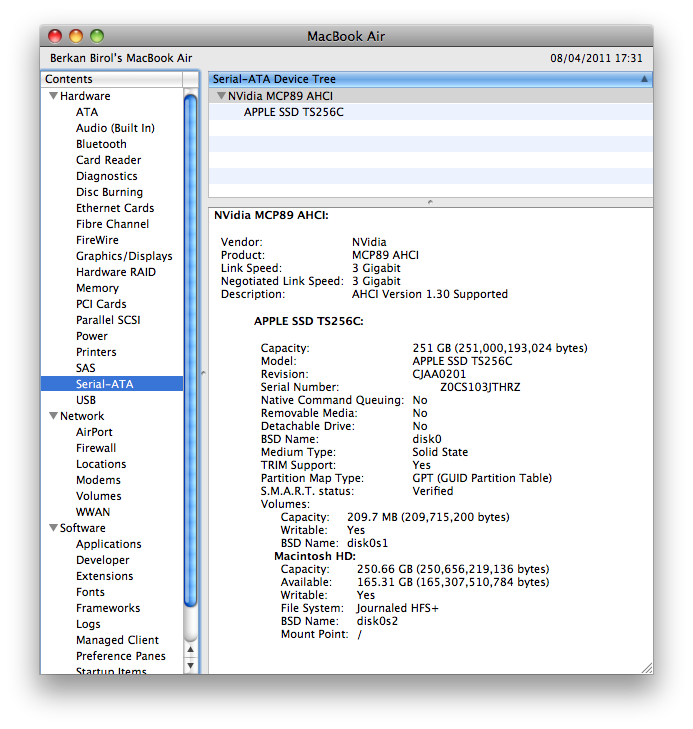Select Extensions in the sidebar
The width and height of the screenshot is (693, 729).
point(105,576)
